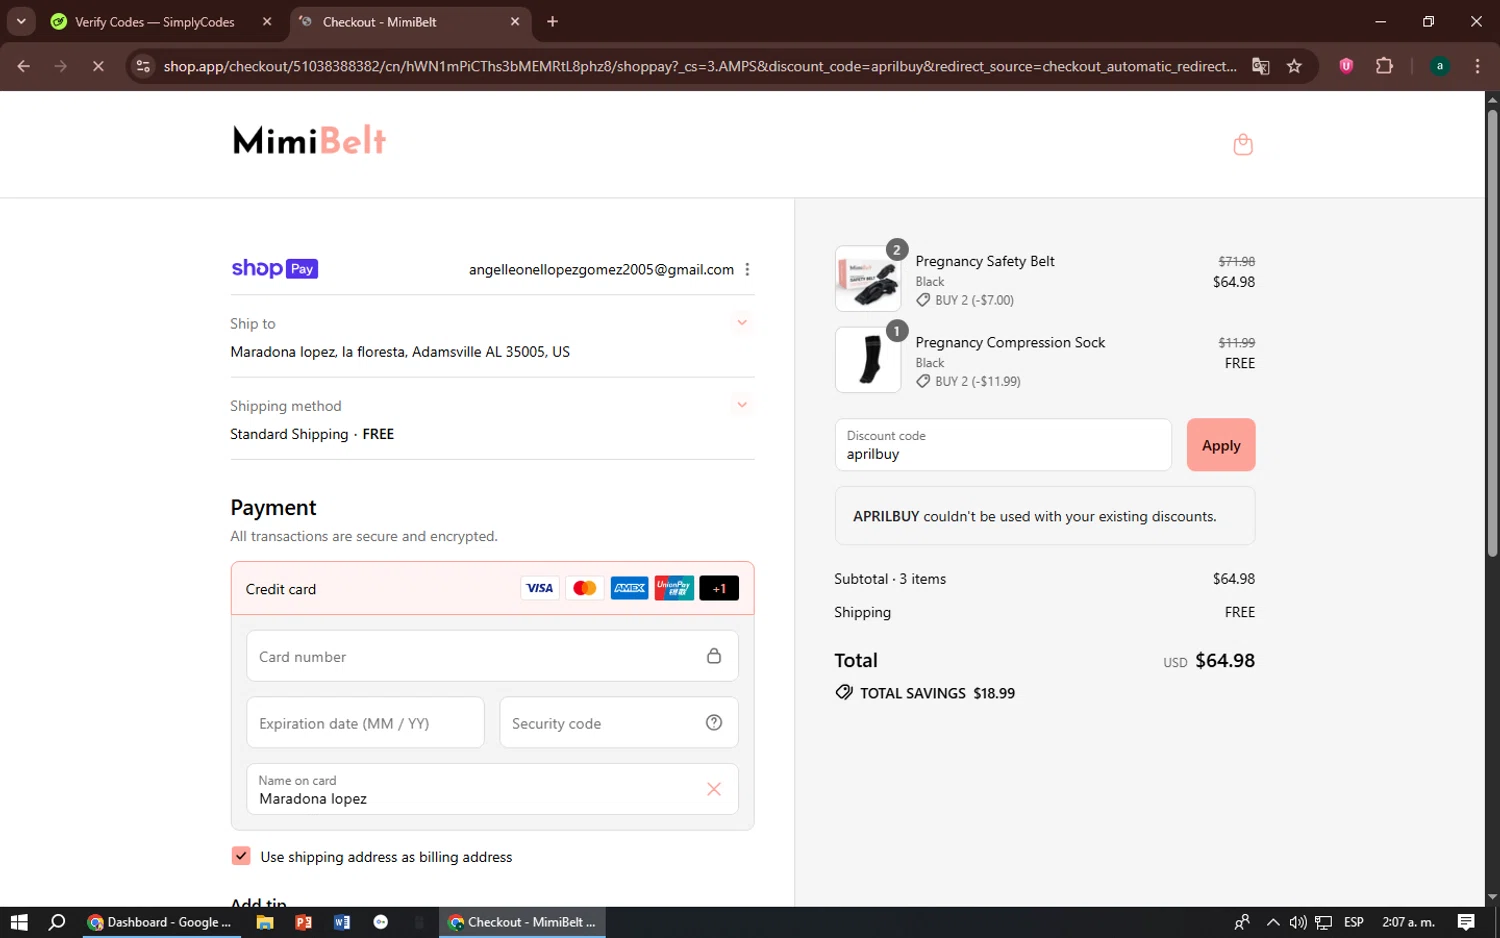
Task: Clear the Name on card field
Action: [x=714, y=789]
